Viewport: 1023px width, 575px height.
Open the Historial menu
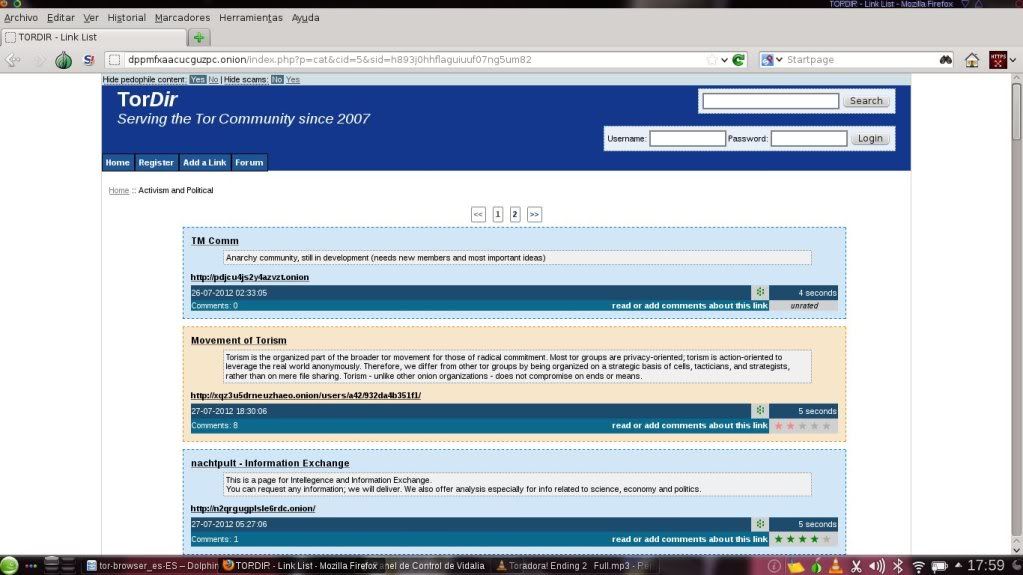point(127,18)
